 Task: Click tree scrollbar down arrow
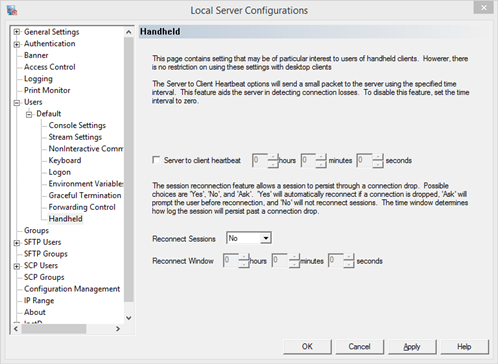click(x=129, y=318)
